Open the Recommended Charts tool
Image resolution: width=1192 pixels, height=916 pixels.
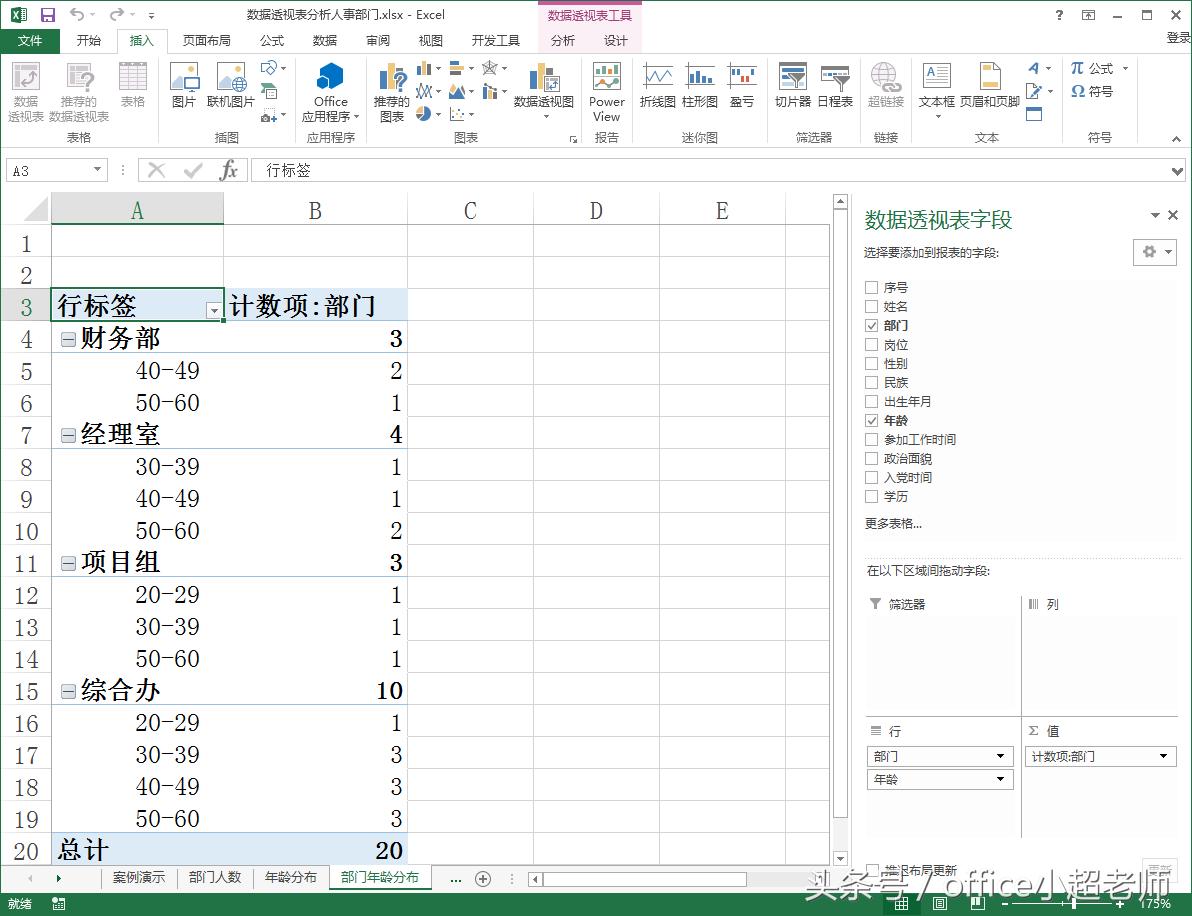(391, 95)
